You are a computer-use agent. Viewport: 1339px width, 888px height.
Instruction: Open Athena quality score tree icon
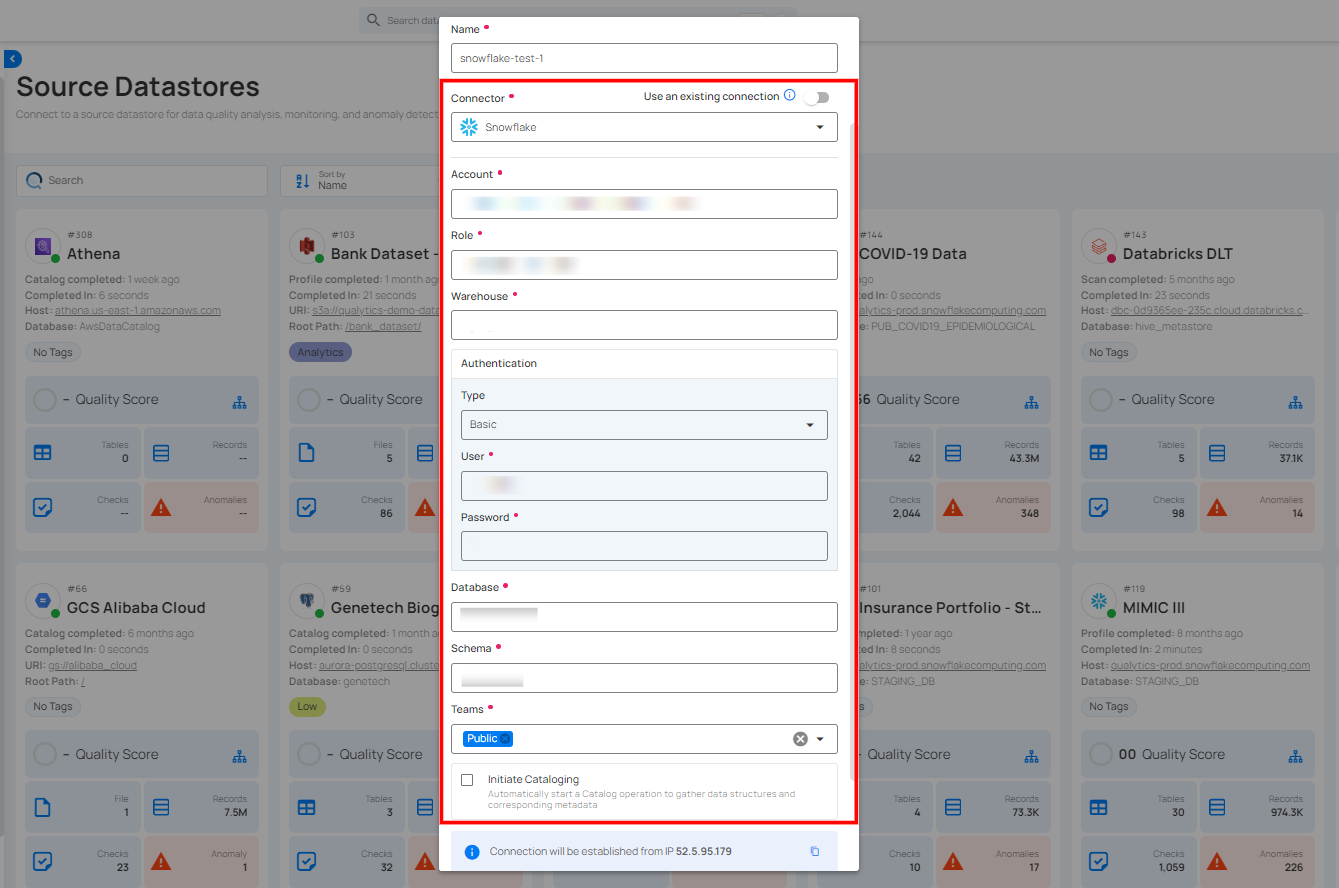[x=239, y=401]
